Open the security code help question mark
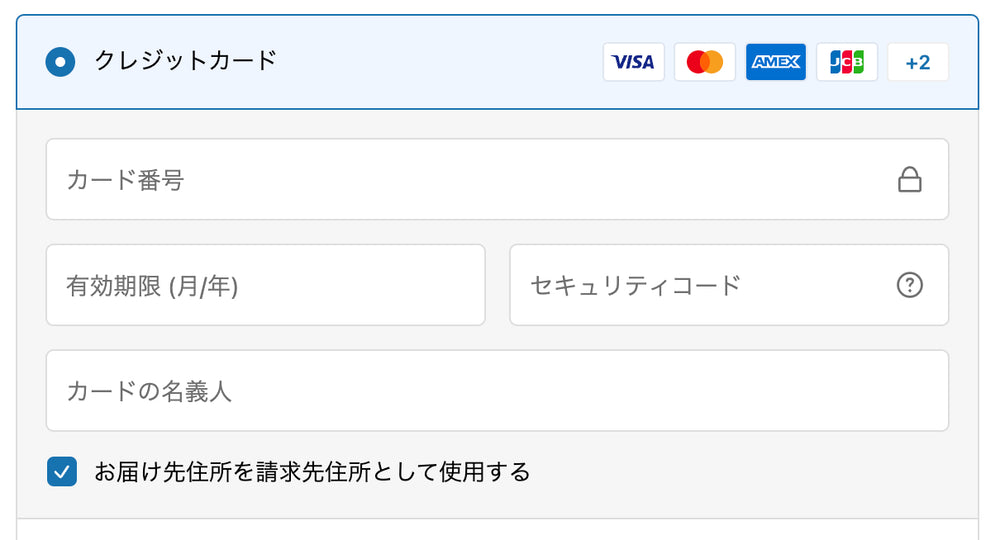 [x=909, y=285]
